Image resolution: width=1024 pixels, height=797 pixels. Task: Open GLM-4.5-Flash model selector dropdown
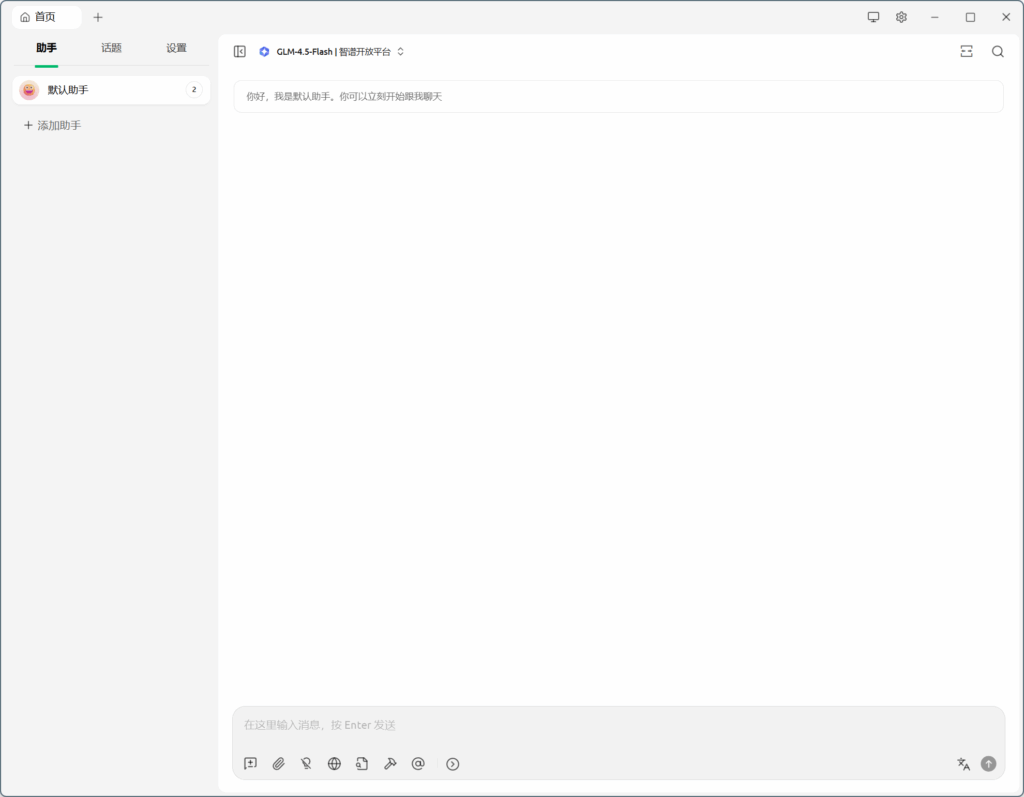(332, 52)
